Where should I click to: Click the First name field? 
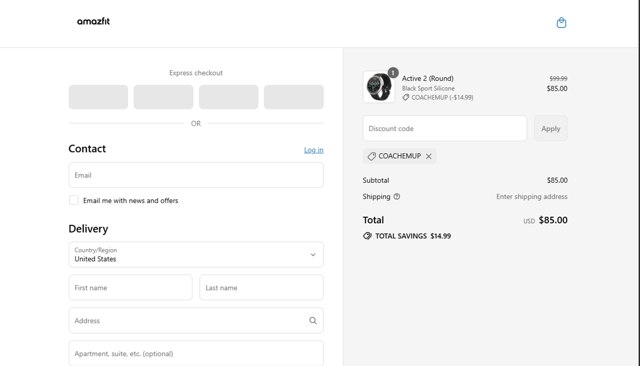[x=131, y=288]
